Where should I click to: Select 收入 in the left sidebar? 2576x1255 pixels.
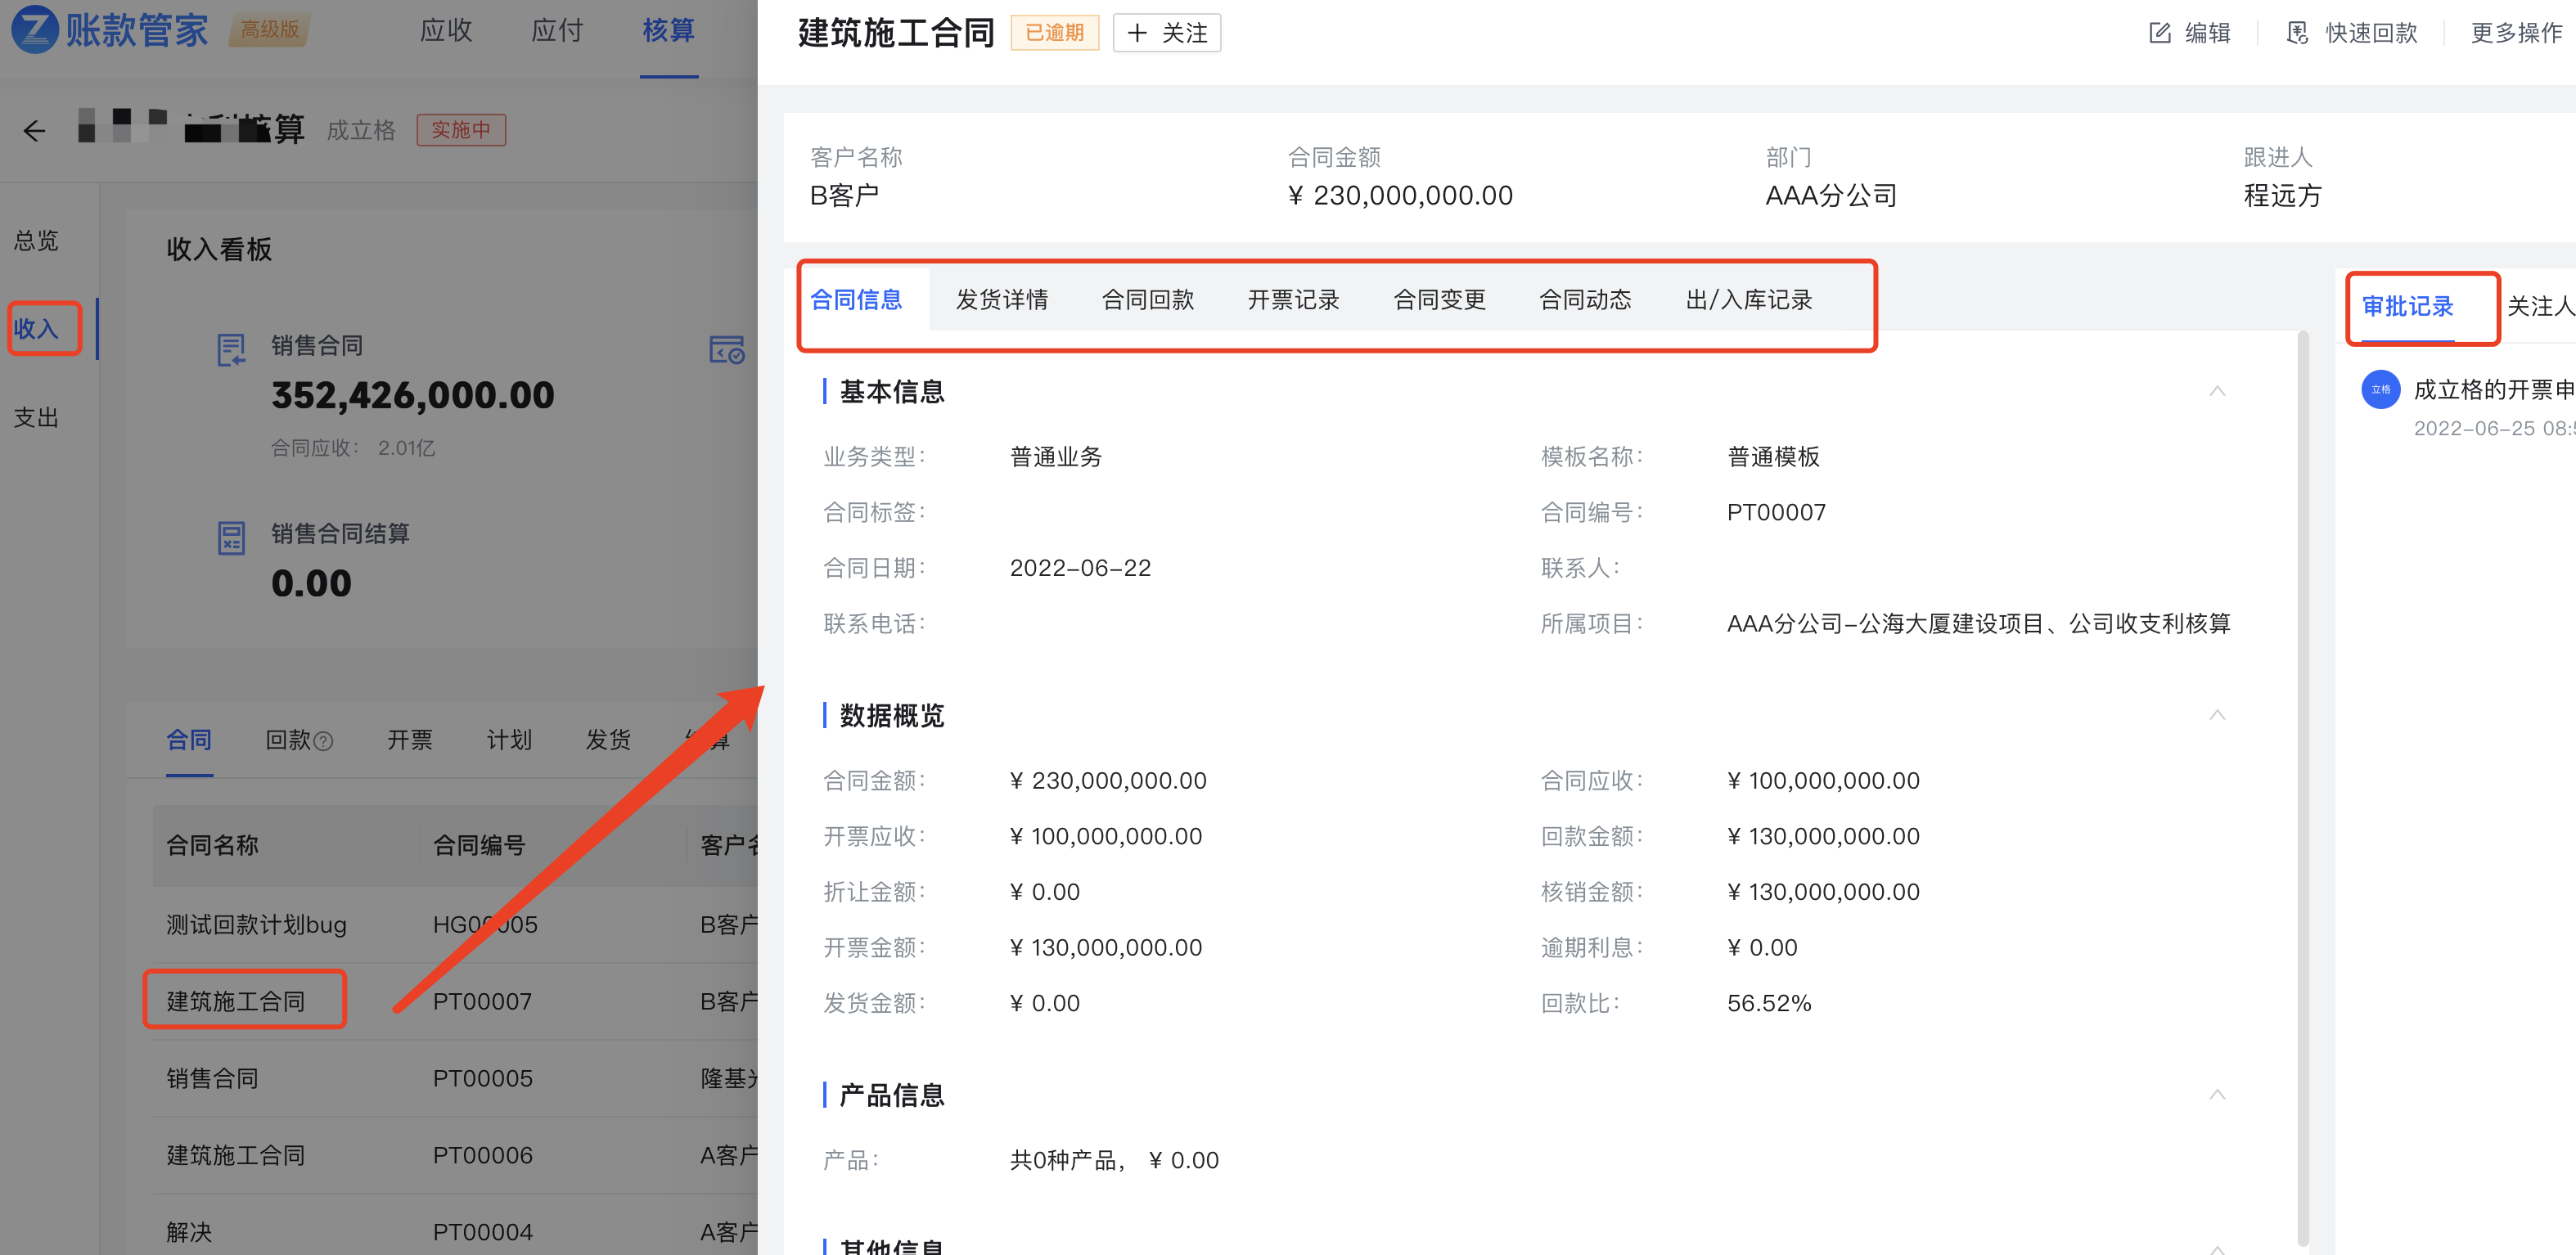[36, 329]
